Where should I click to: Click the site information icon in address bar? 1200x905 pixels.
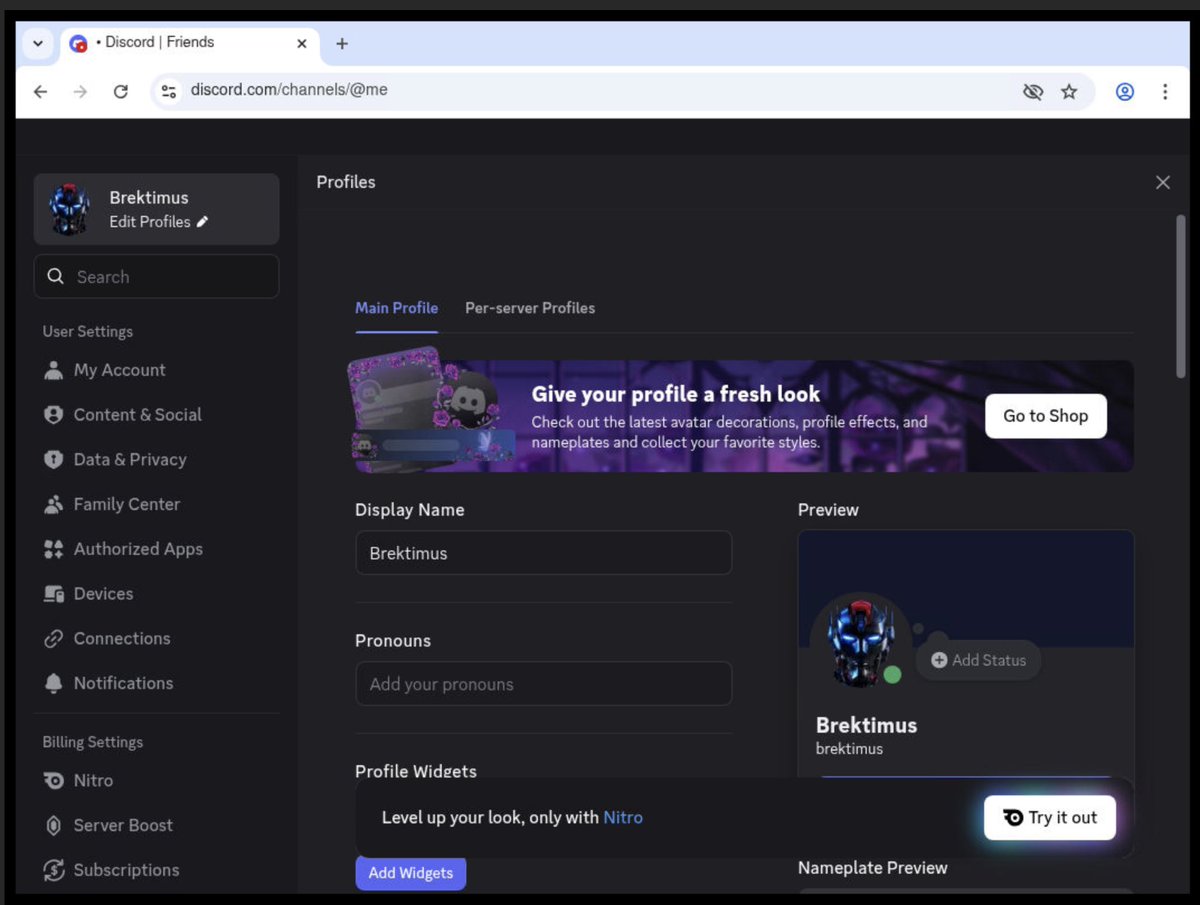(169, 91)
